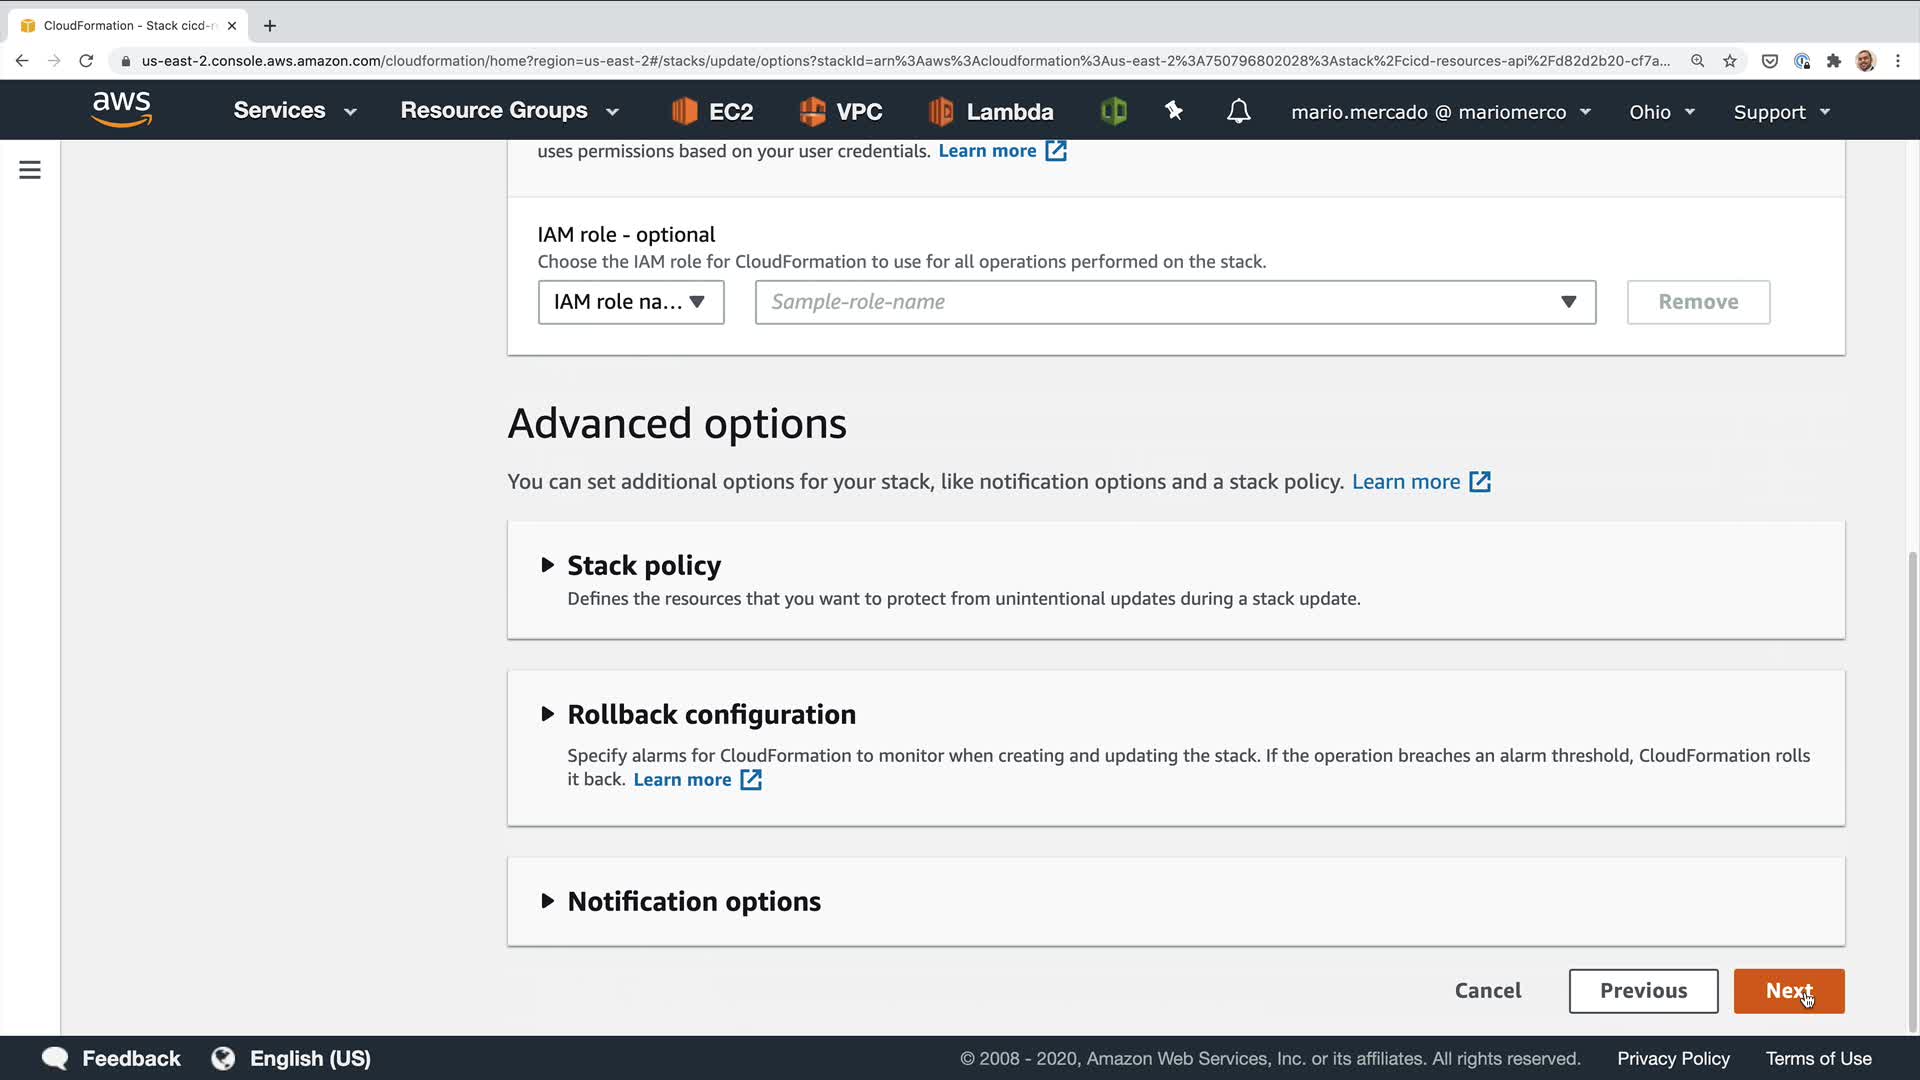The height and width of the screenshot is (1080, 1920).
Task: Open the IAM role name type dropdown
Action: (630, 302)
